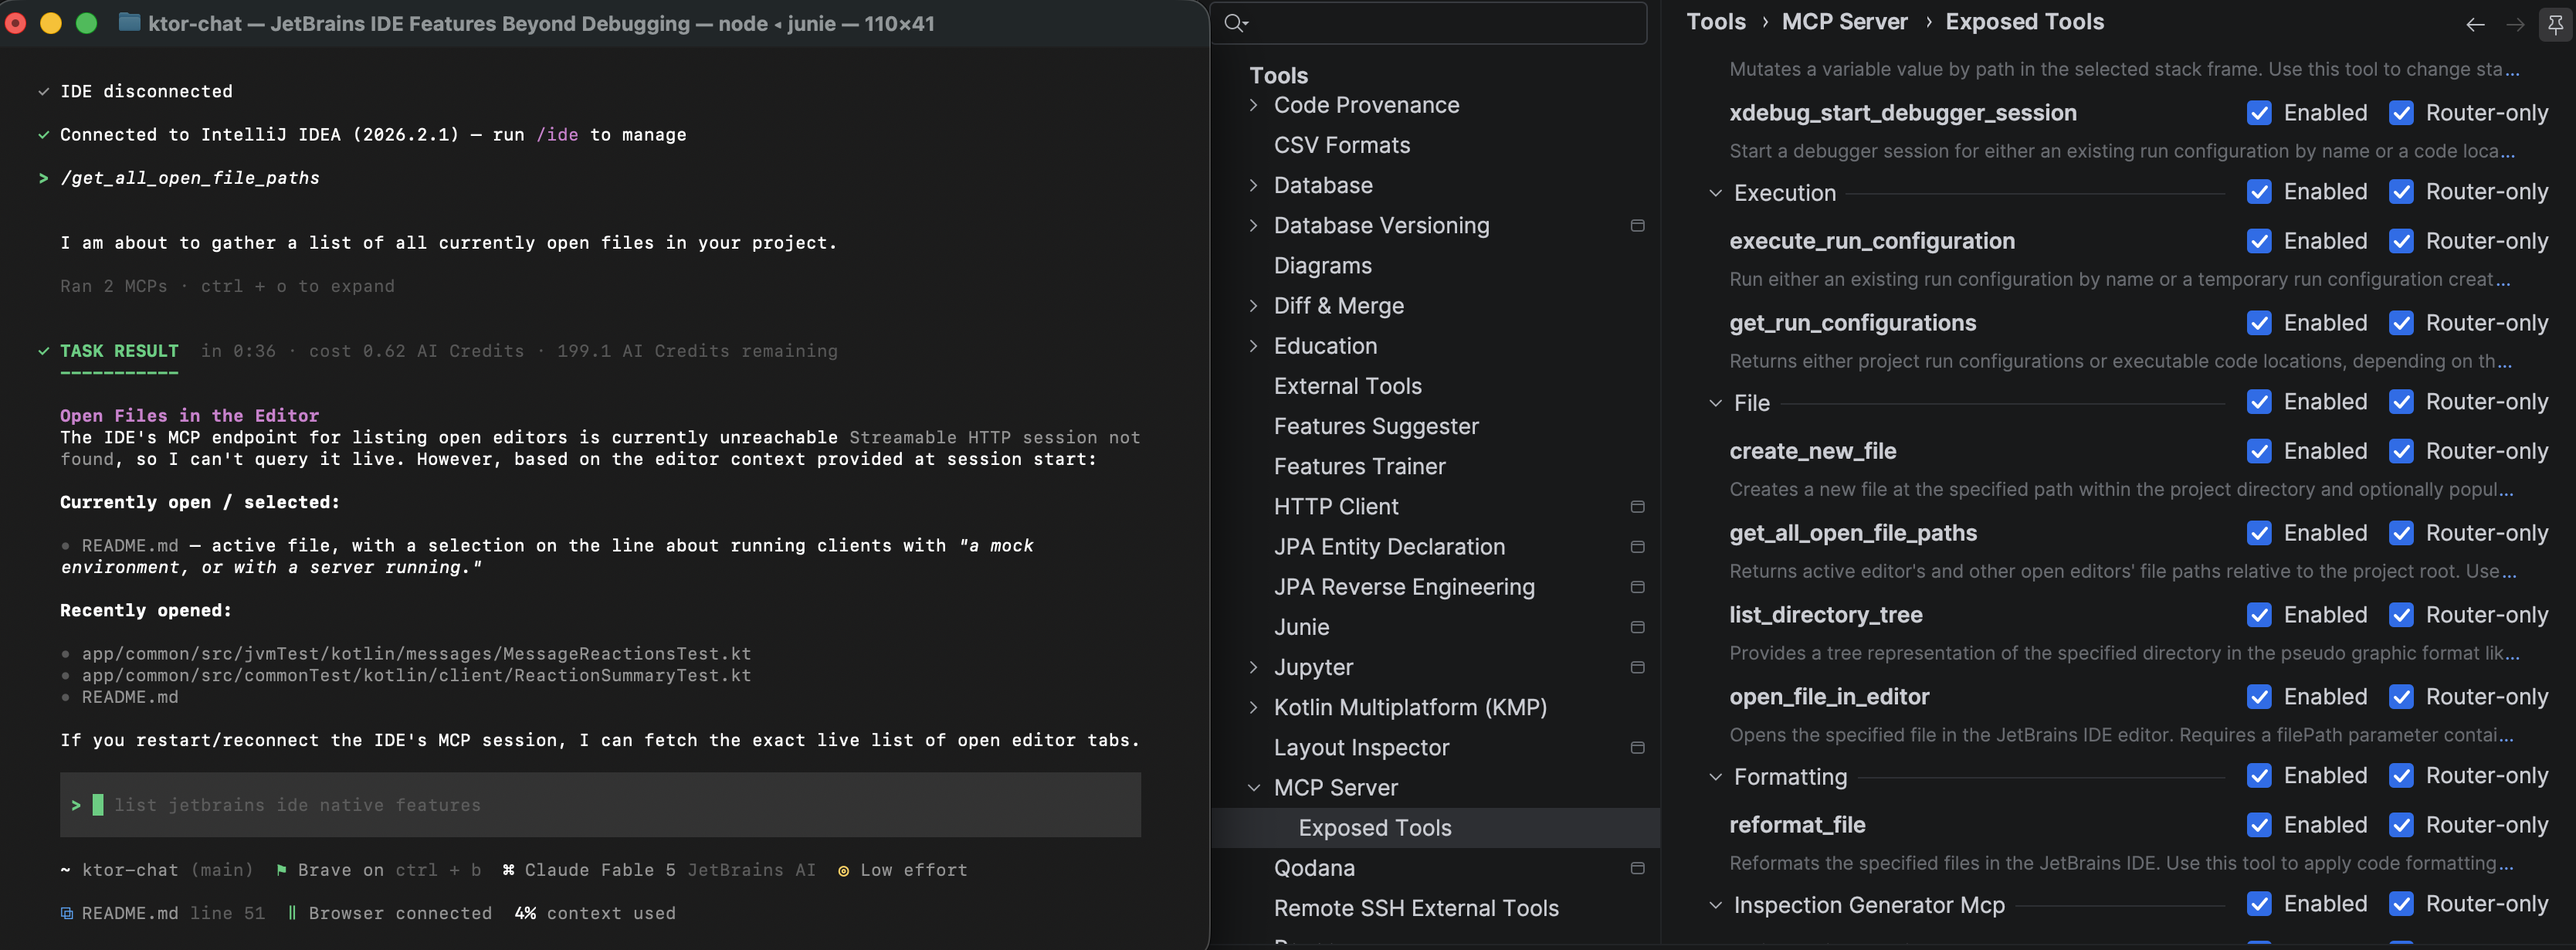Click project-level icon beside HTTP Client
This screenshot has width=2576, height=950.
click(1637, 507)
